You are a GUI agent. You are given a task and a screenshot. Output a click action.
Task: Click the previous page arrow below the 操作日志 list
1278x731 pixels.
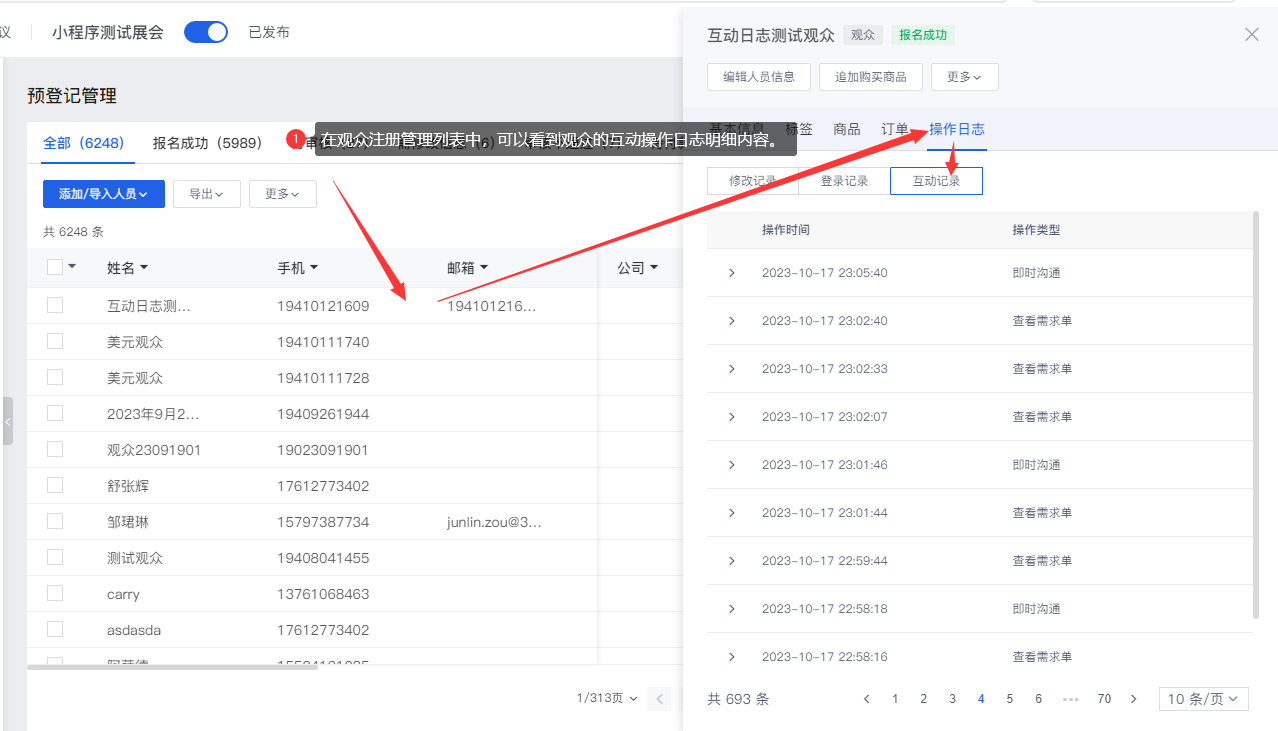866,698
